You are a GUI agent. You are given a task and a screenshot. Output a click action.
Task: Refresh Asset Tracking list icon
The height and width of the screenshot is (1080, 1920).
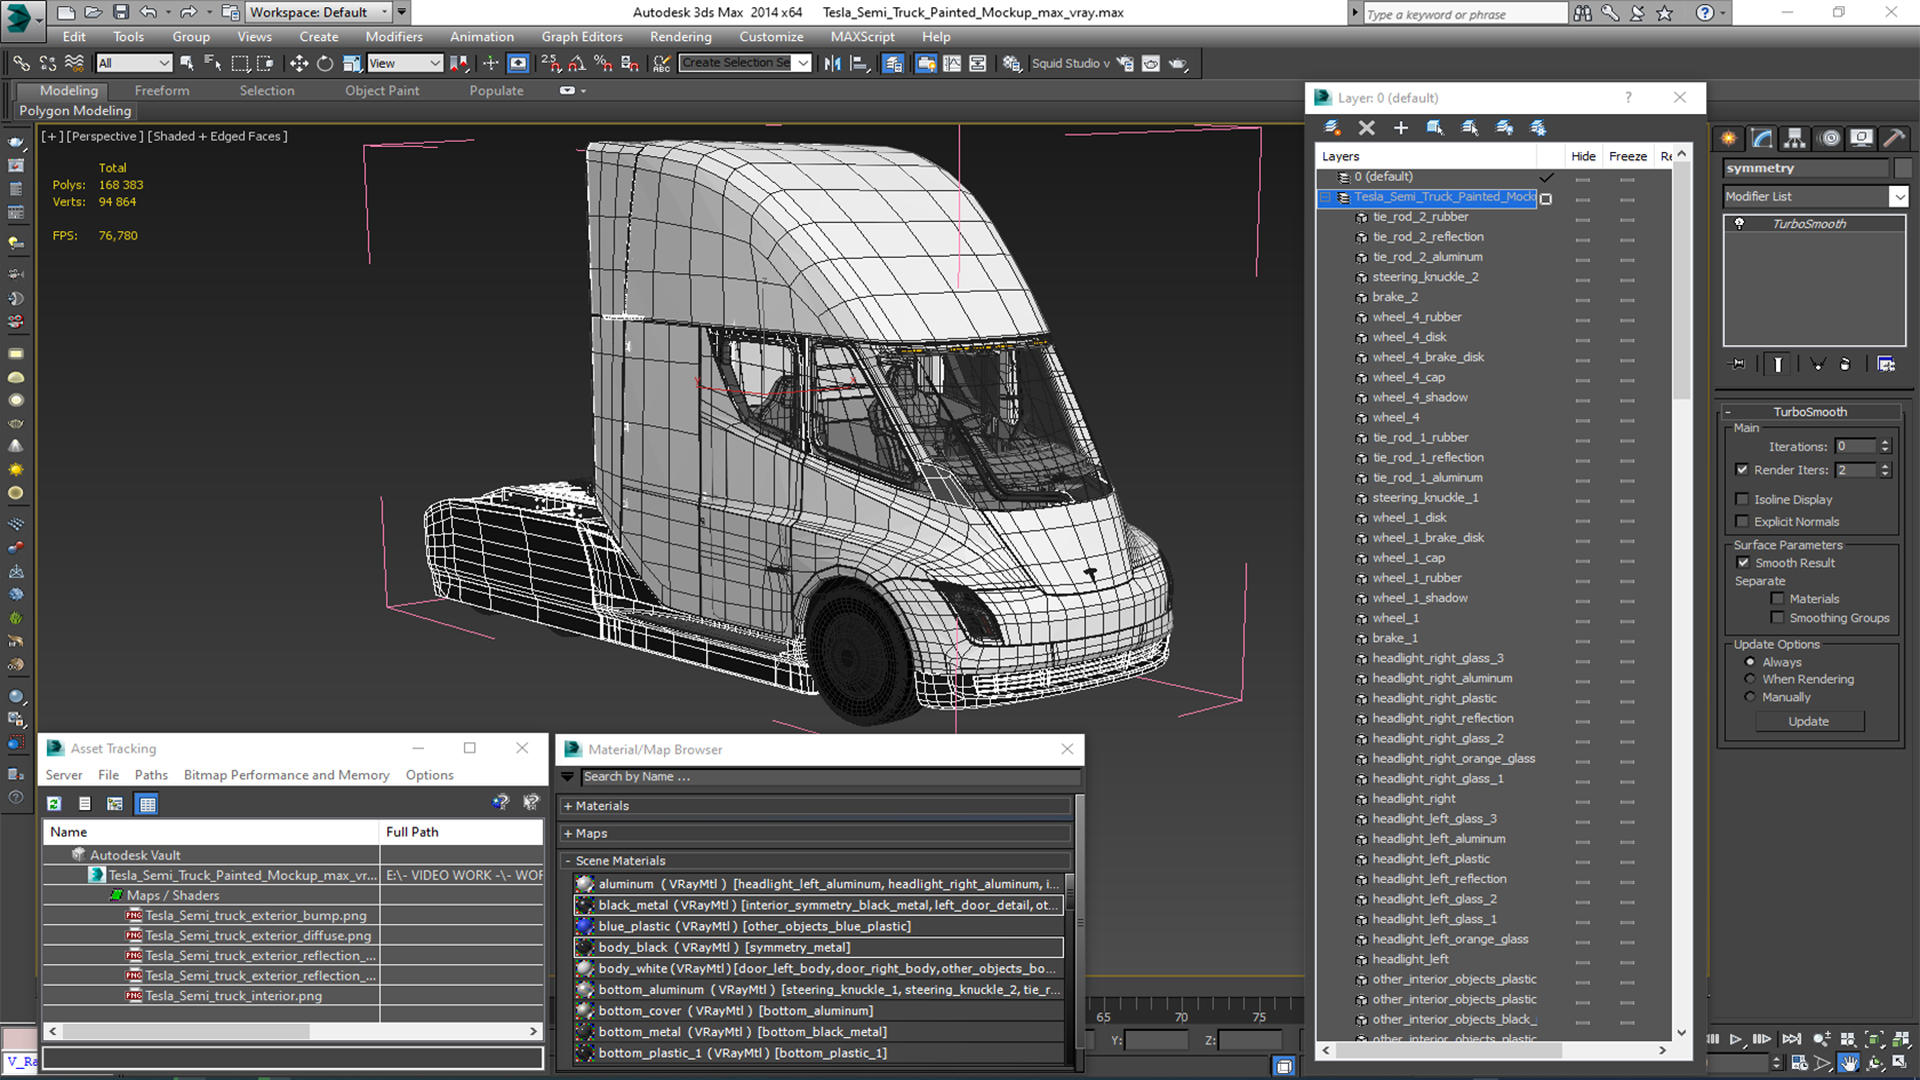pos(54,804)
